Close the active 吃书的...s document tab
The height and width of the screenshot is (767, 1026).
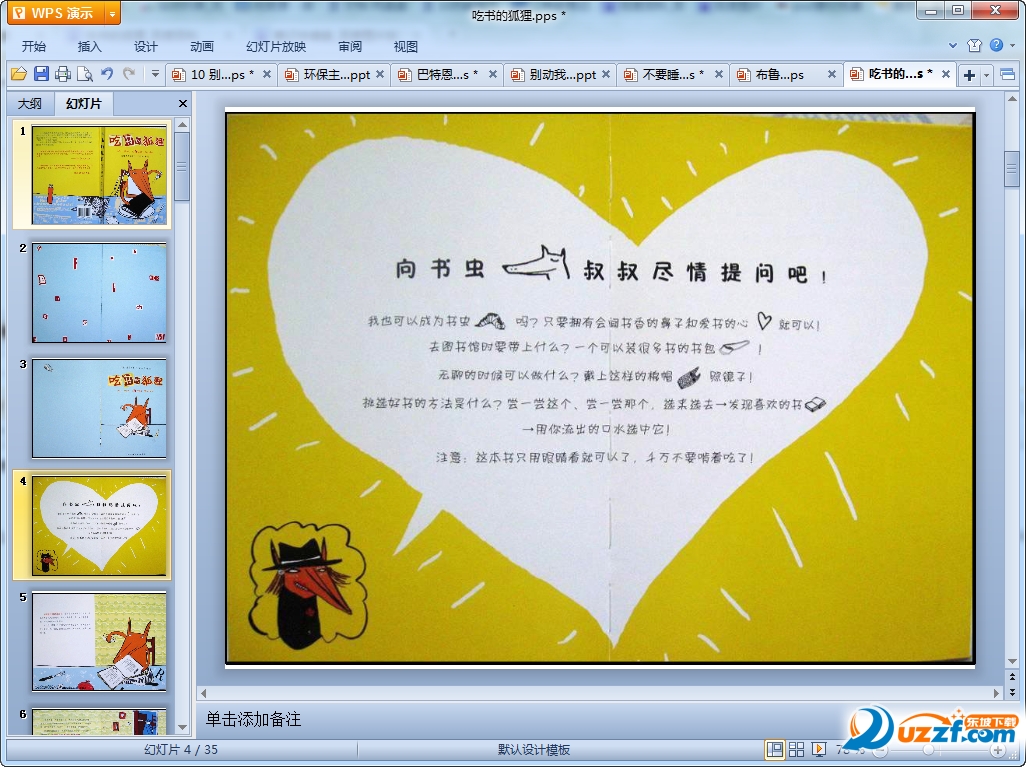(x=946, y=75)
